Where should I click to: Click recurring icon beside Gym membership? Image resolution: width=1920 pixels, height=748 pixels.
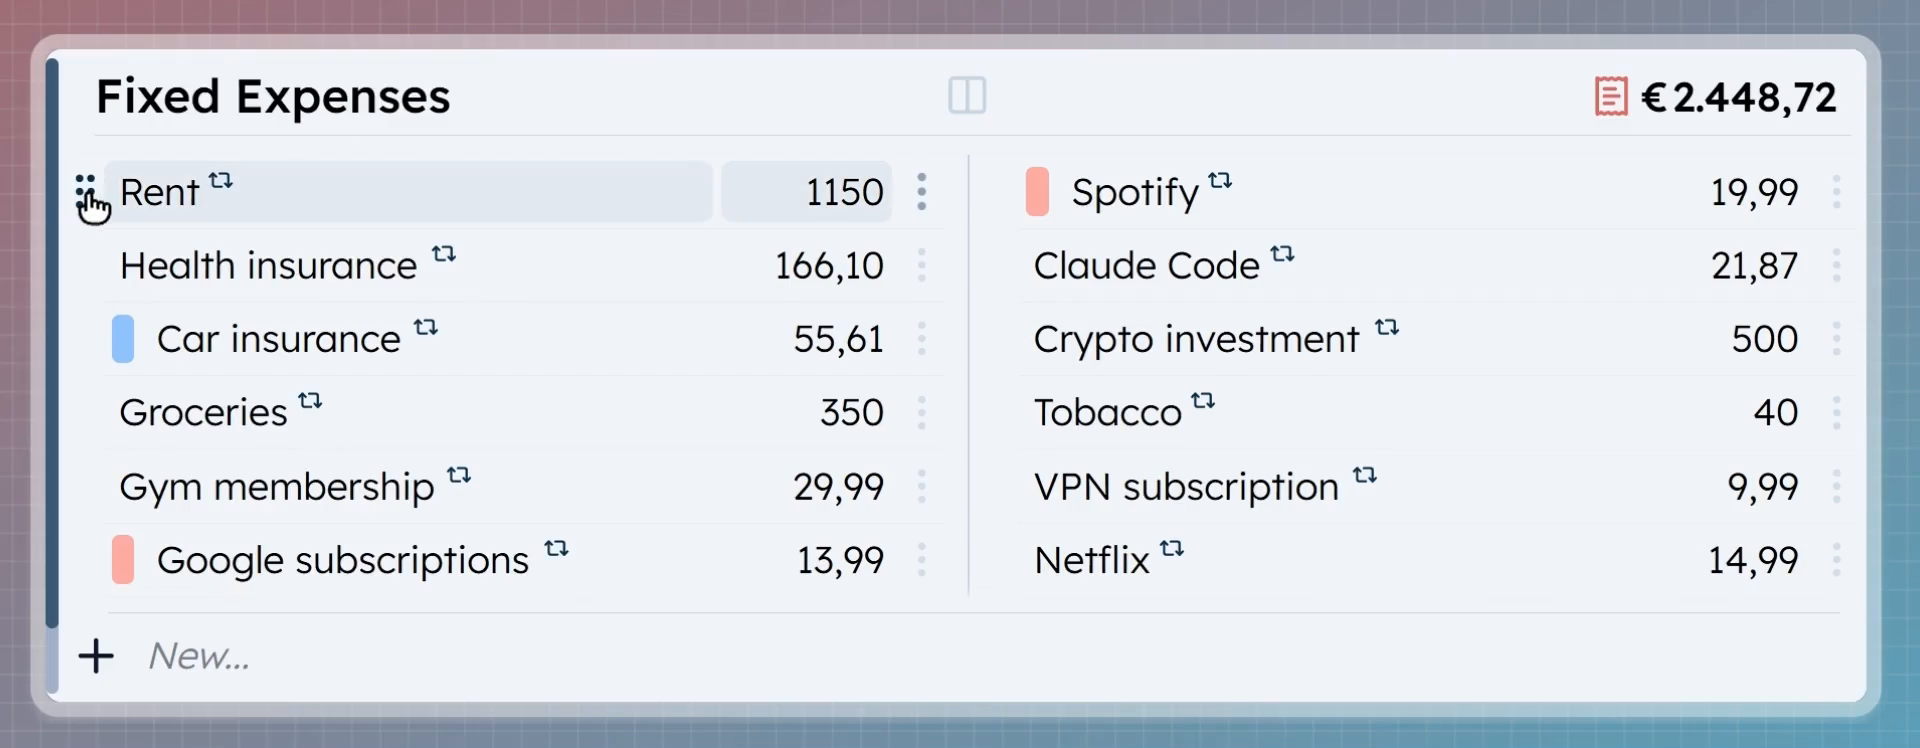coord(459,475)
